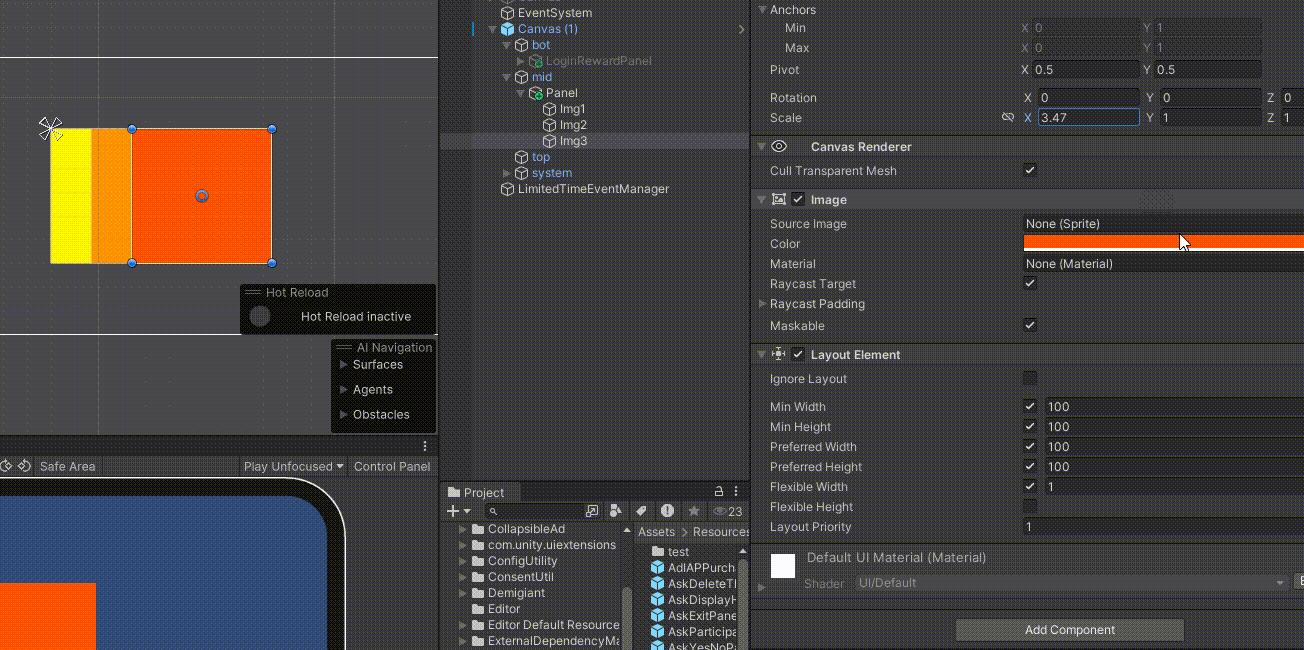Enable the Ignore Layout checkbox
This screenshot has height=650, width=1304.
point(1030,379)
